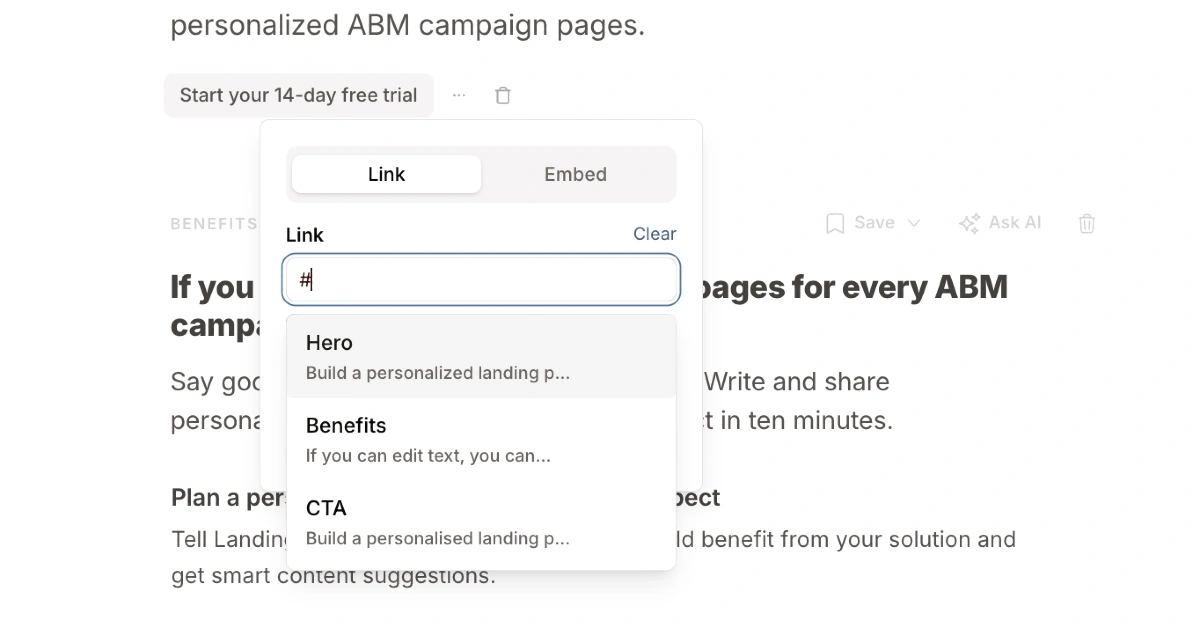Click the BENEFITS section label
Screen dimensions: 1200x630
pos(214,224)
